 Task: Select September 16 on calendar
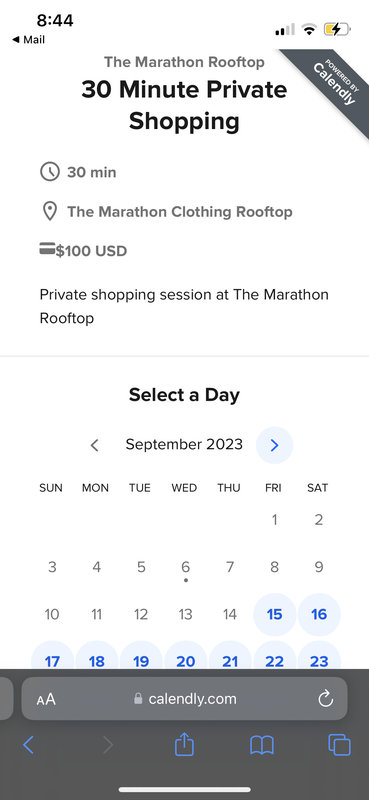coord(319,614)
